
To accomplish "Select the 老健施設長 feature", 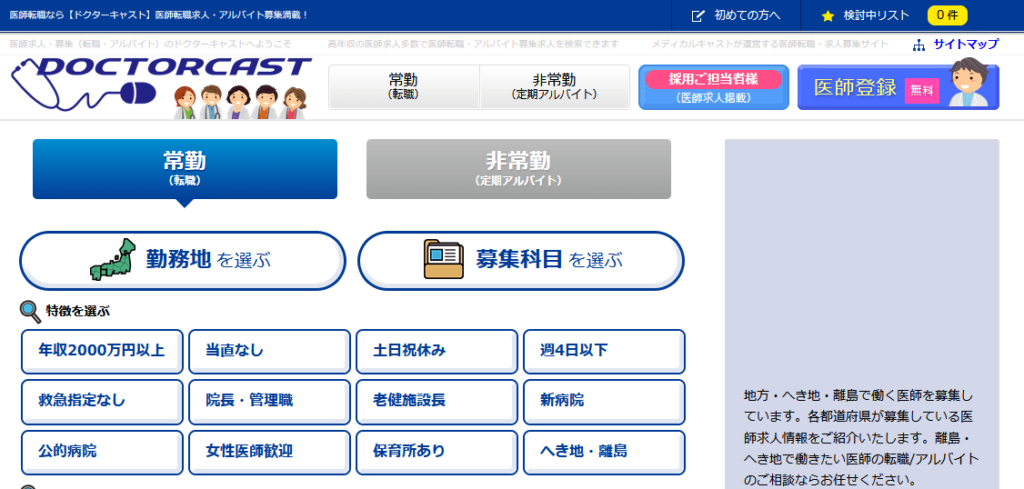I will [437, 402].
